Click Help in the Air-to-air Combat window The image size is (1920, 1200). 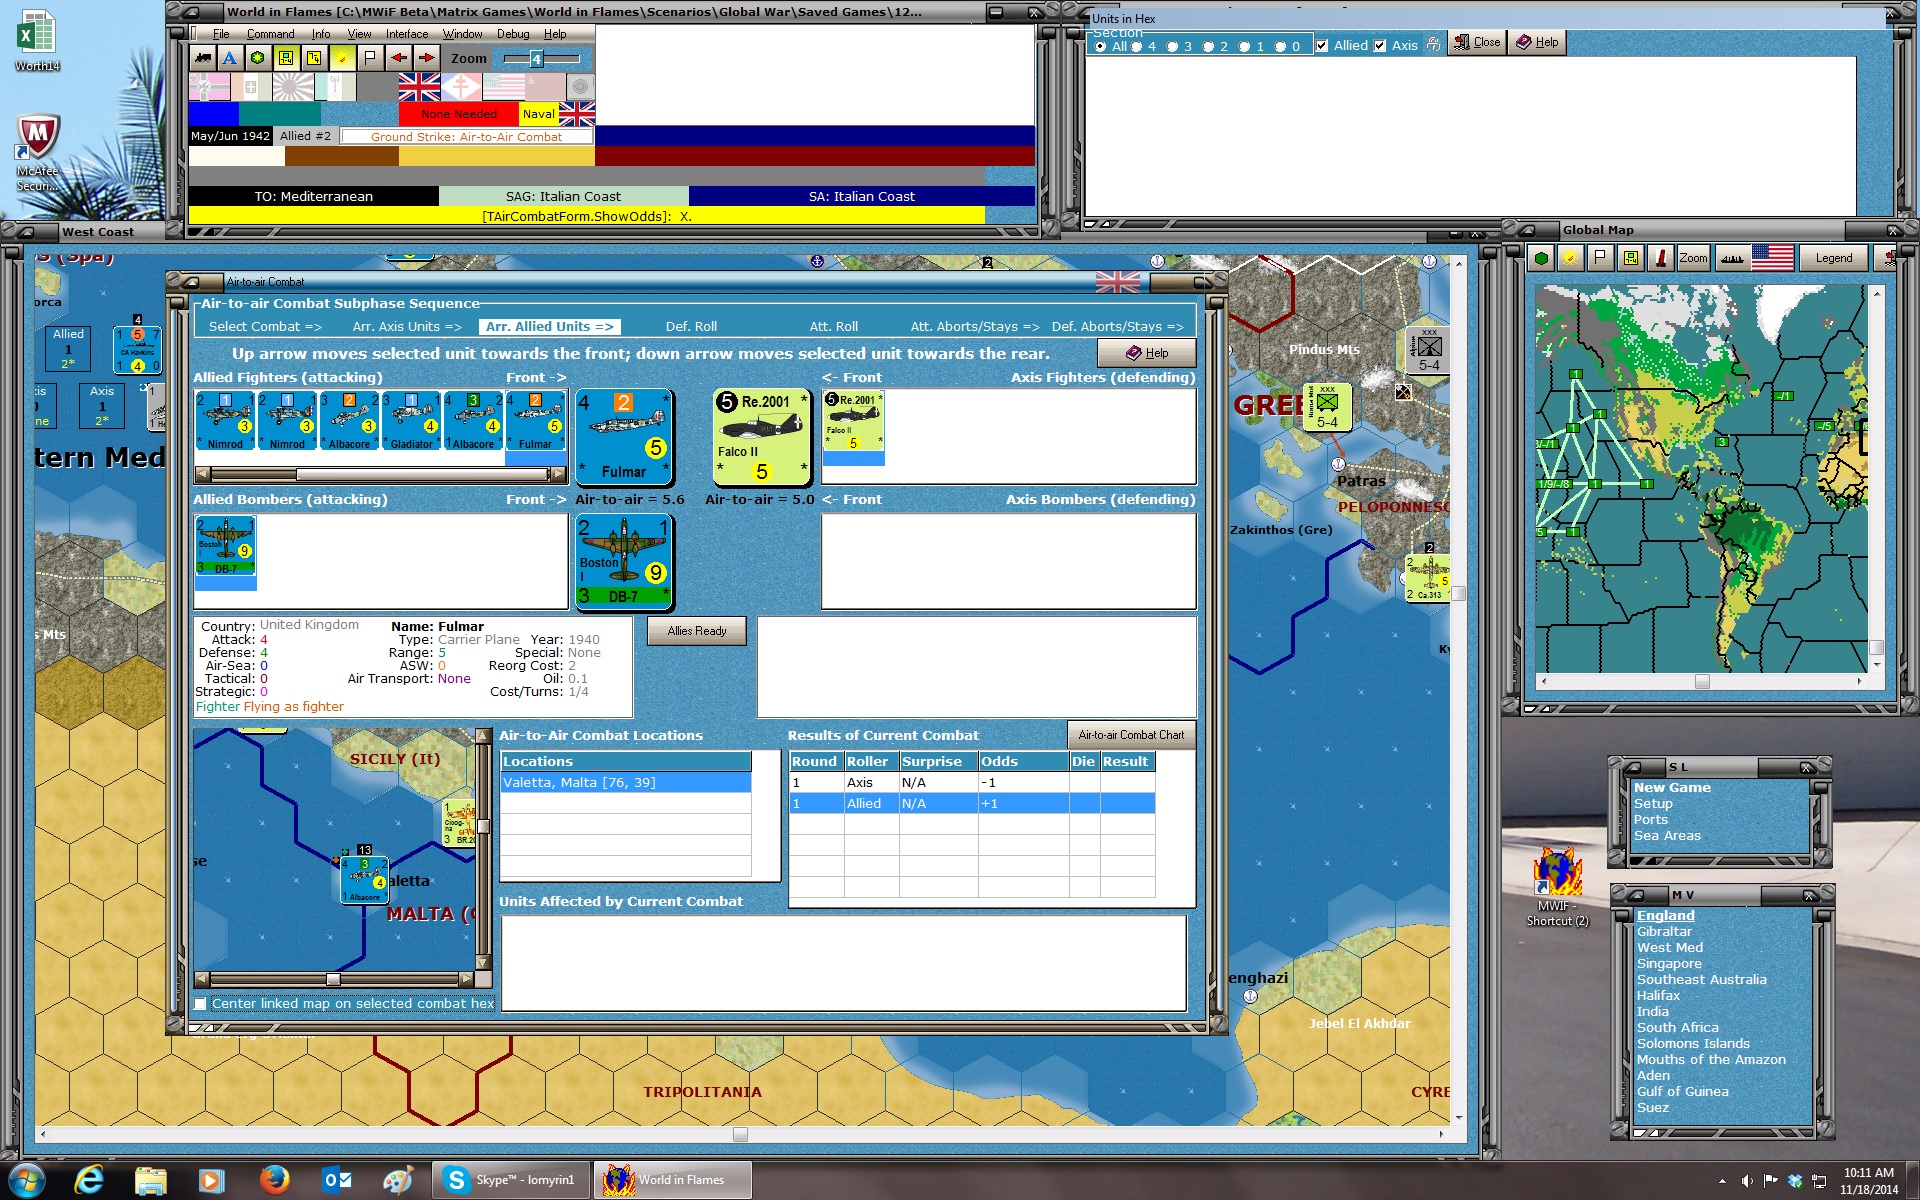(1147, 353)
